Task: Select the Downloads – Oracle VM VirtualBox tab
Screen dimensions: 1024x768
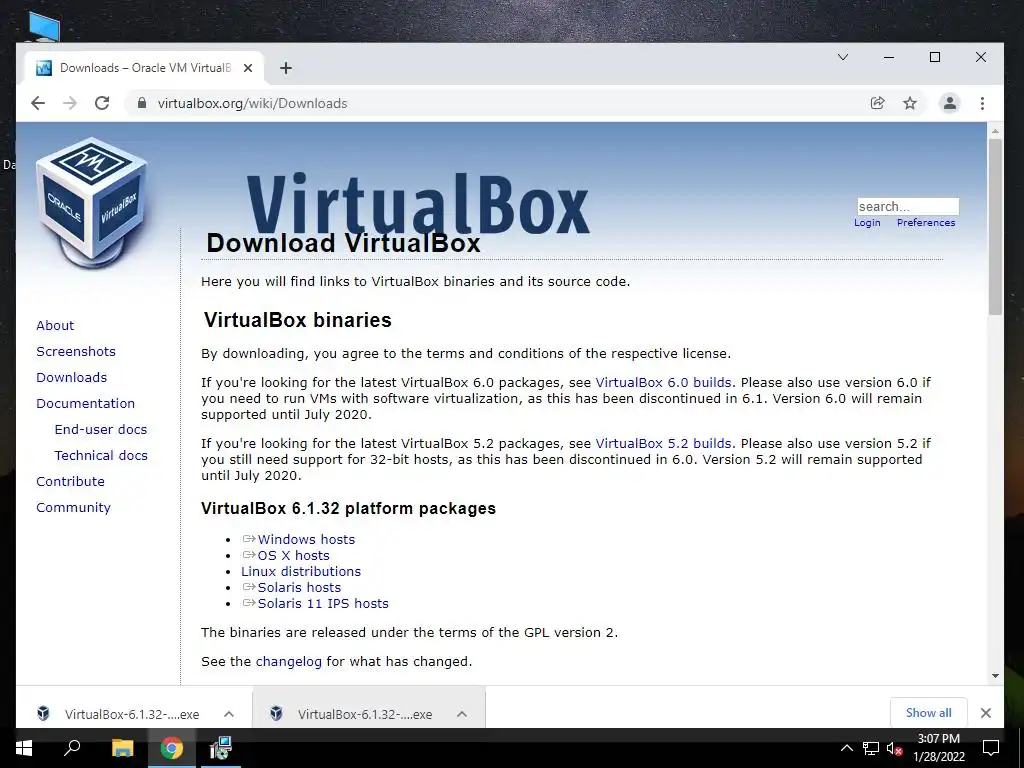Action: [x=144, y=68]
